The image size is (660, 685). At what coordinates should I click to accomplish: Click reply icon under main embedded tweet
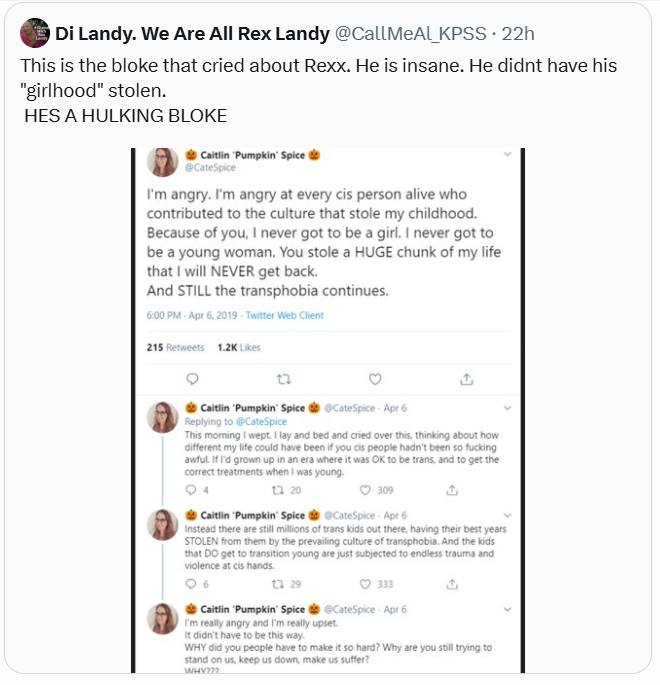point(193,379)
